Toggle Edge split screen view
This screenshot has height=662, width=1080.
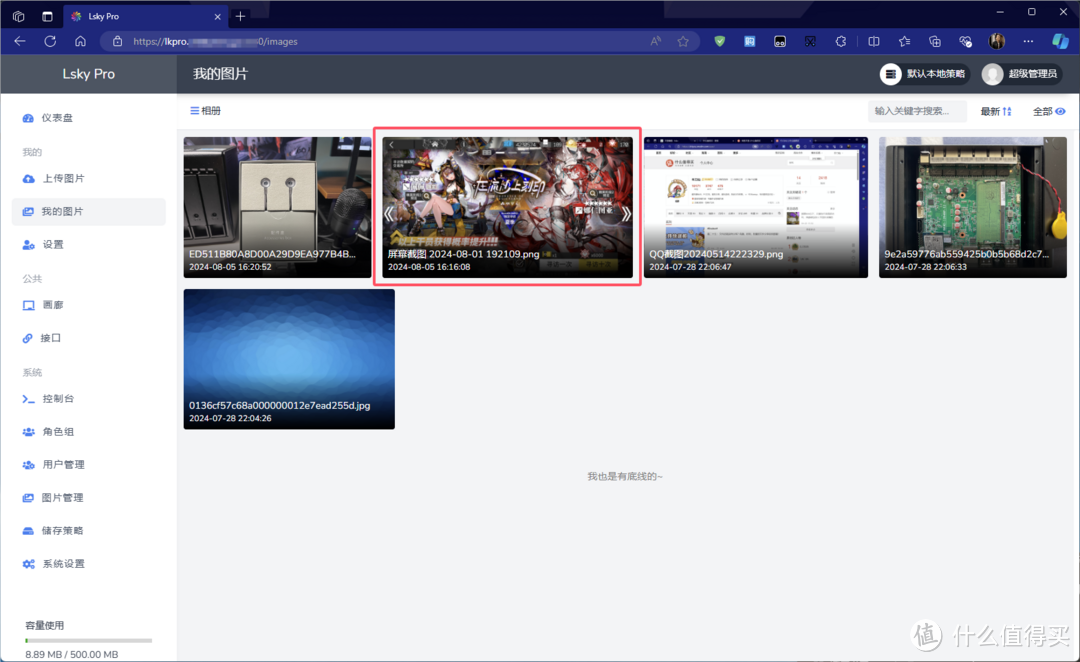(873, 41)
